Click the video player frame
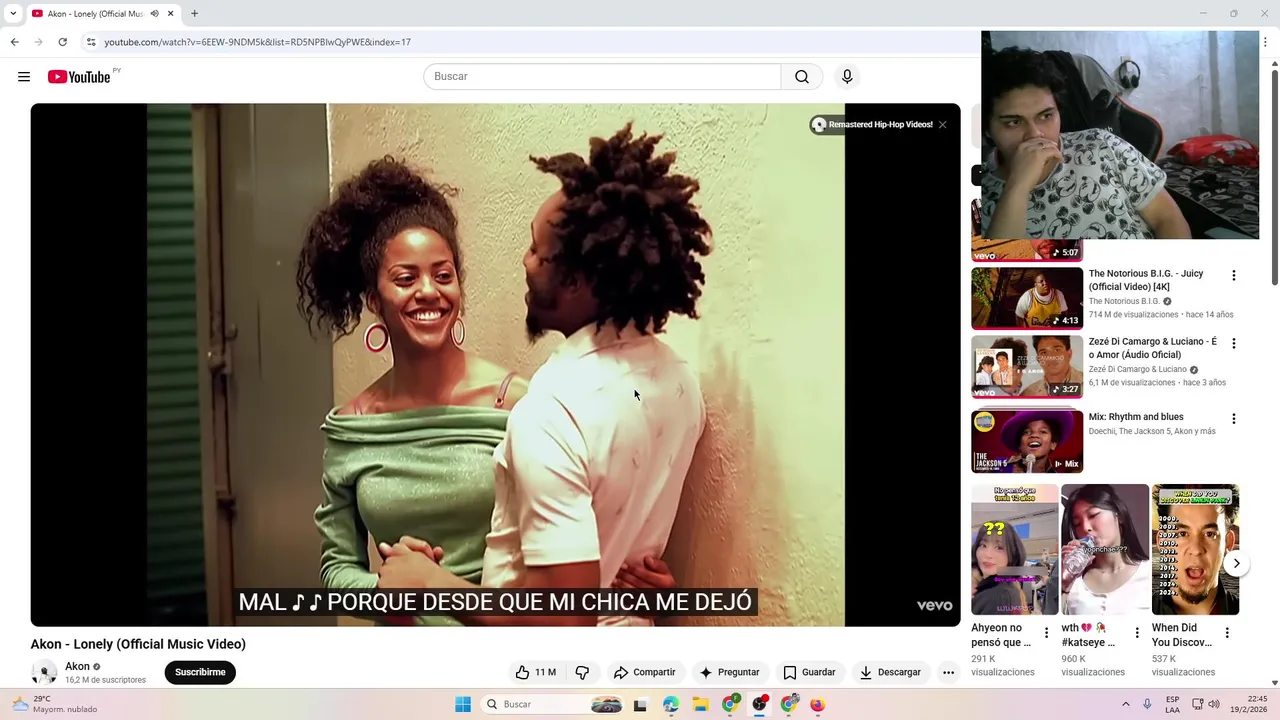The image size is (1280, 720). [495, 365]
